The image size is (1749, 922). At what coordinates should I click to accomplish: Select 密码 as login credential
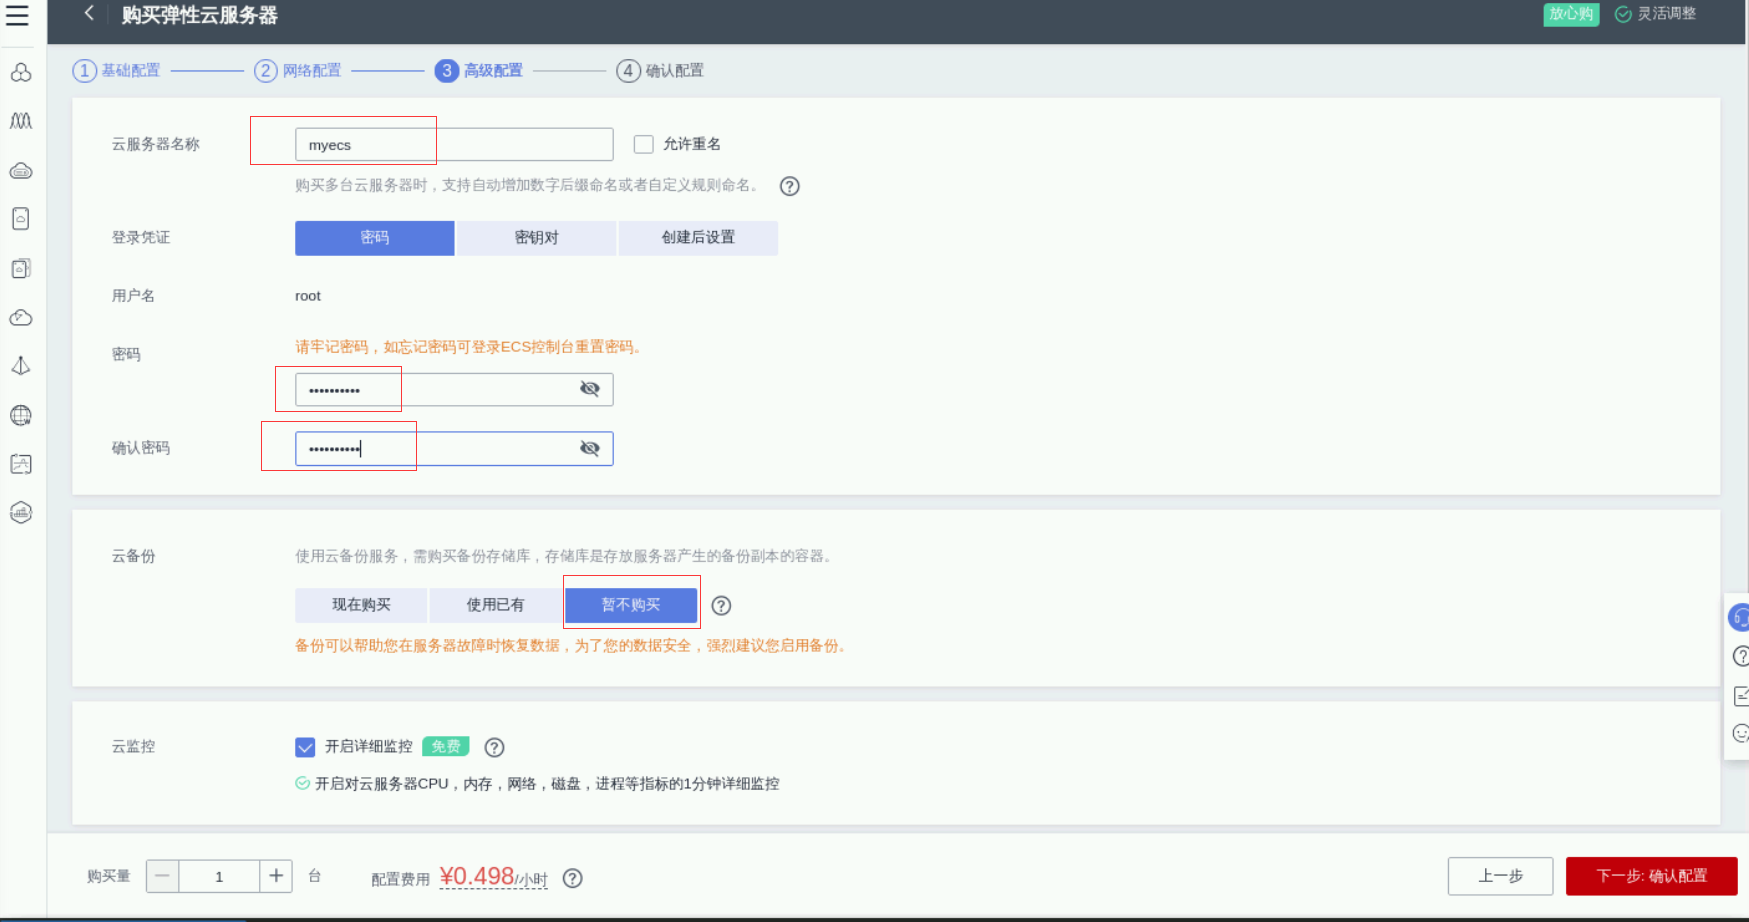[x=375, y=238]
